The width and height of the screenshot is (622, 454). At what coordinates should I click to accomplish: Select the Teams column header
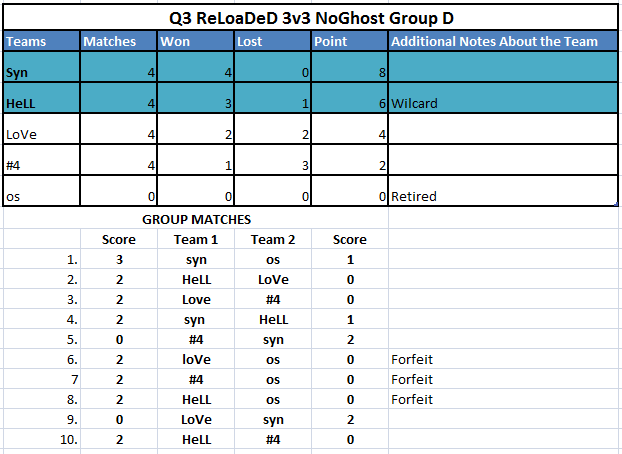41,42
